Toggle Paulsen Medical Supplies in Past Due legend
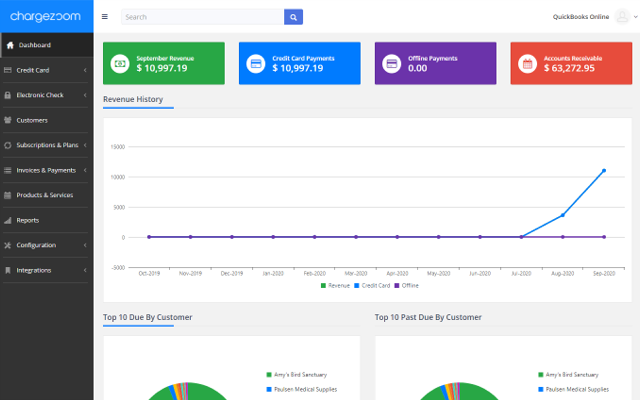 574,389
